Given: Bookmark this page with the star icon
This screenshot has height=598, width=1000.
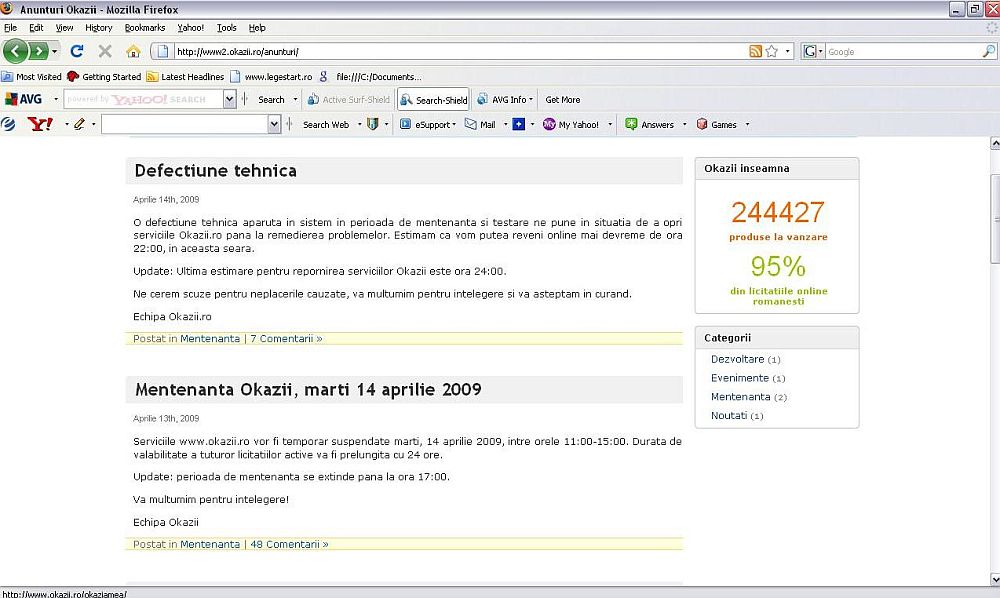Looking at the screenshot, I should pyautogui.click(x=772, y=51).
